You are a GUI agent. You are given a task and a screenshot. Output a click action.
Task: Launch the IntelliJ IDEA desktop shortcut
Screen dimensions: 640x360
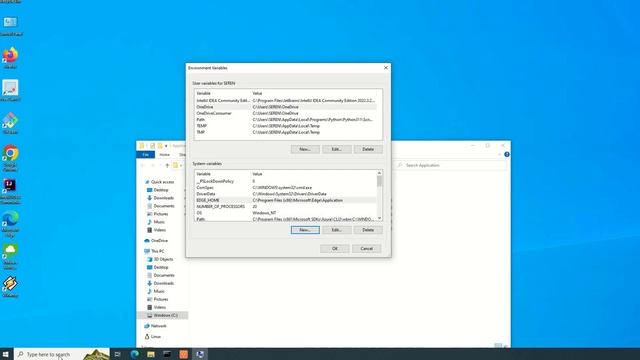[10, 191]
